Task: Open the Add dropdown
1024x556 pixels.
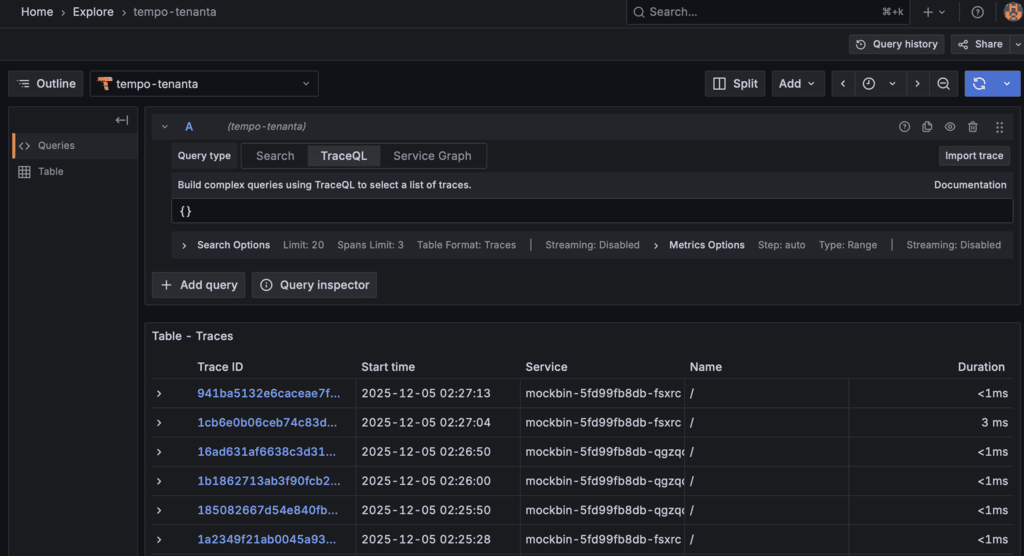Action: (797, 84)
